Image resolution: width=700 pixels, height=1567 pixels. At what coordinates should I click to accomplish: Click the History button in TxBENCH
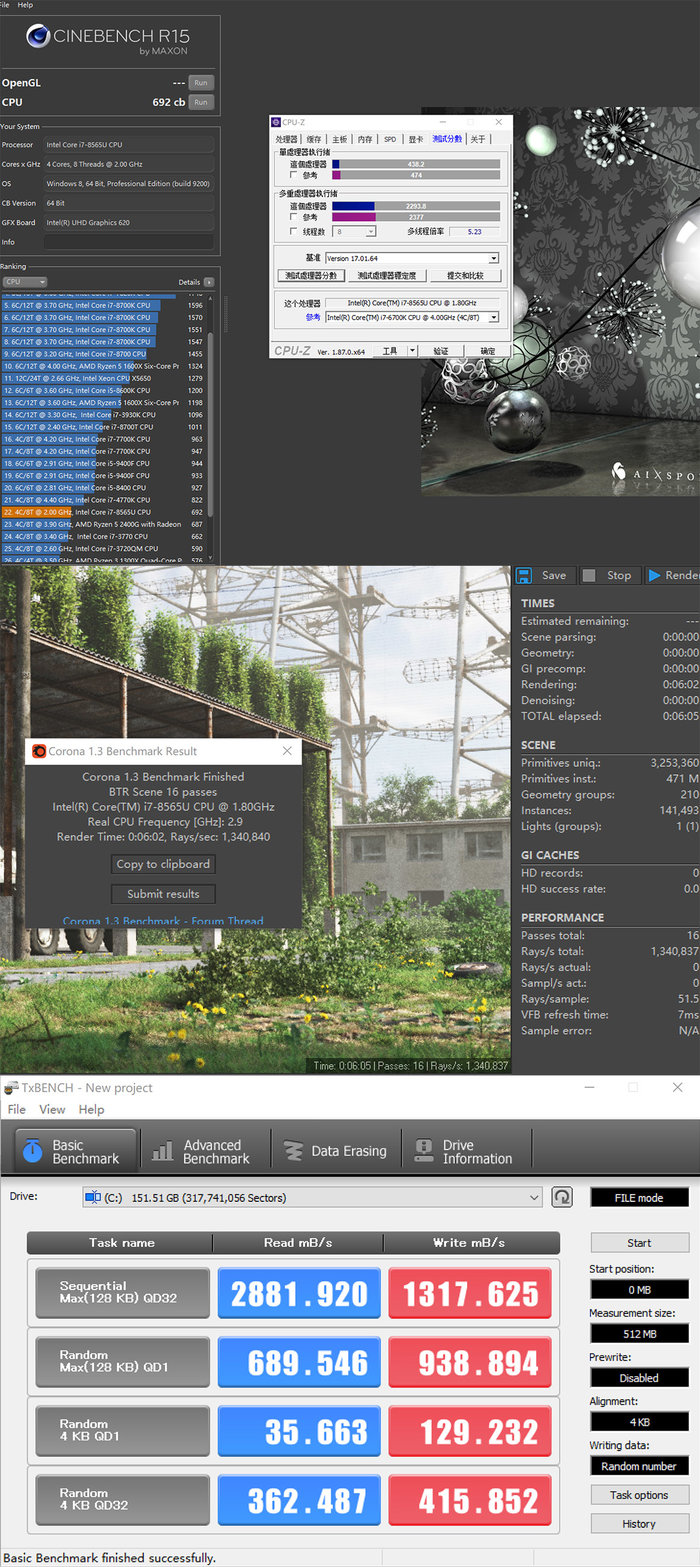pos(639,1524)
